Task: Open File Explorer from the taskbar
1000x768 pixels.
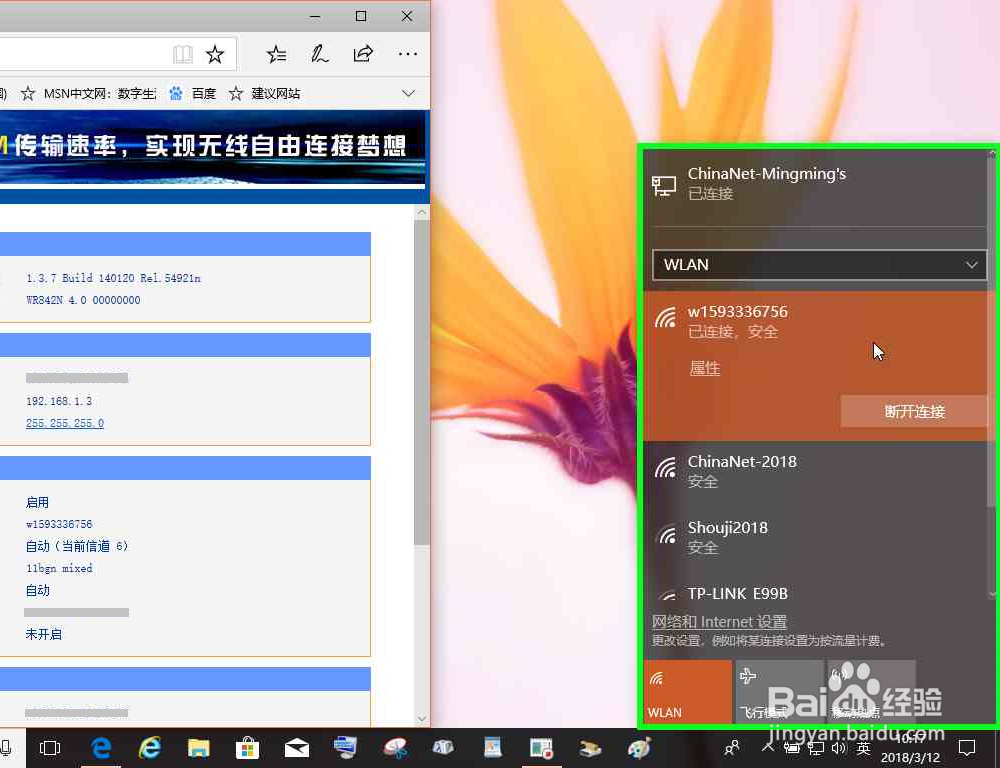Action: (x=198, y=747)
